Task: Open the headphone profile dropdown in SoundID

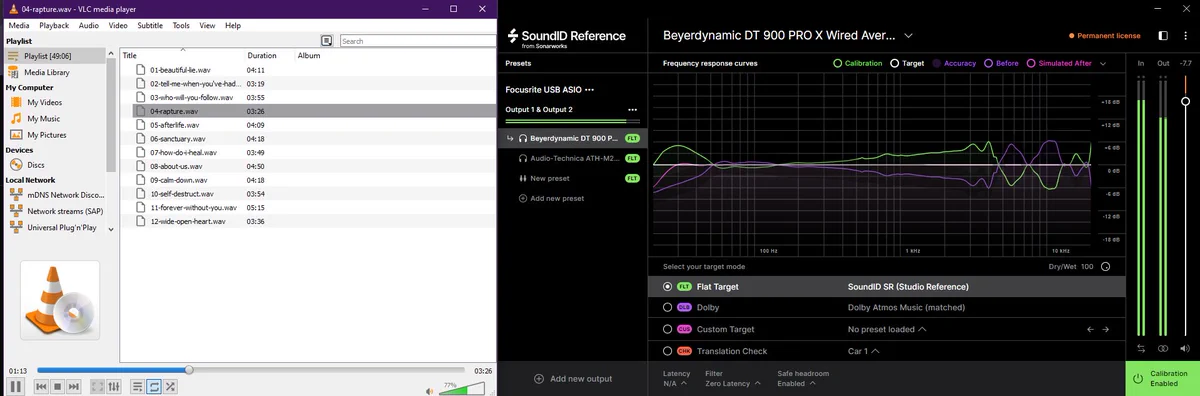Action: pos(908,35)
